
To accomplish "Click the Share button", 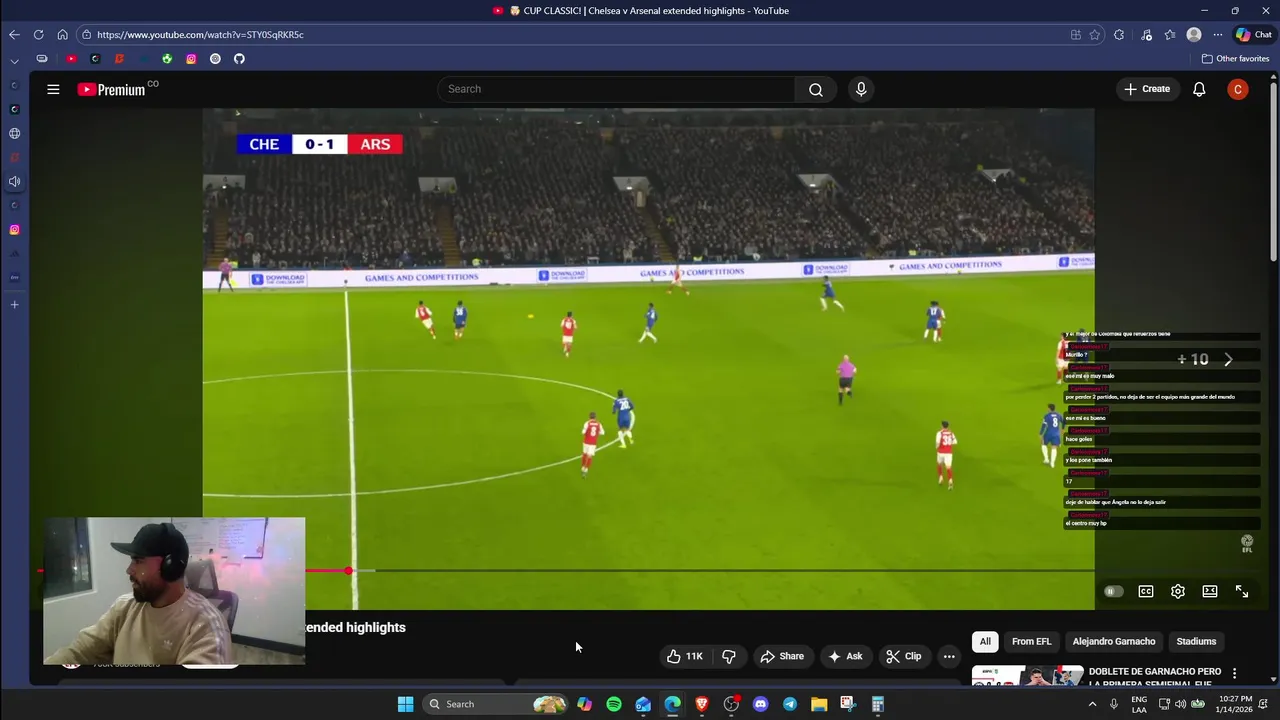I will tap(782, 656).
